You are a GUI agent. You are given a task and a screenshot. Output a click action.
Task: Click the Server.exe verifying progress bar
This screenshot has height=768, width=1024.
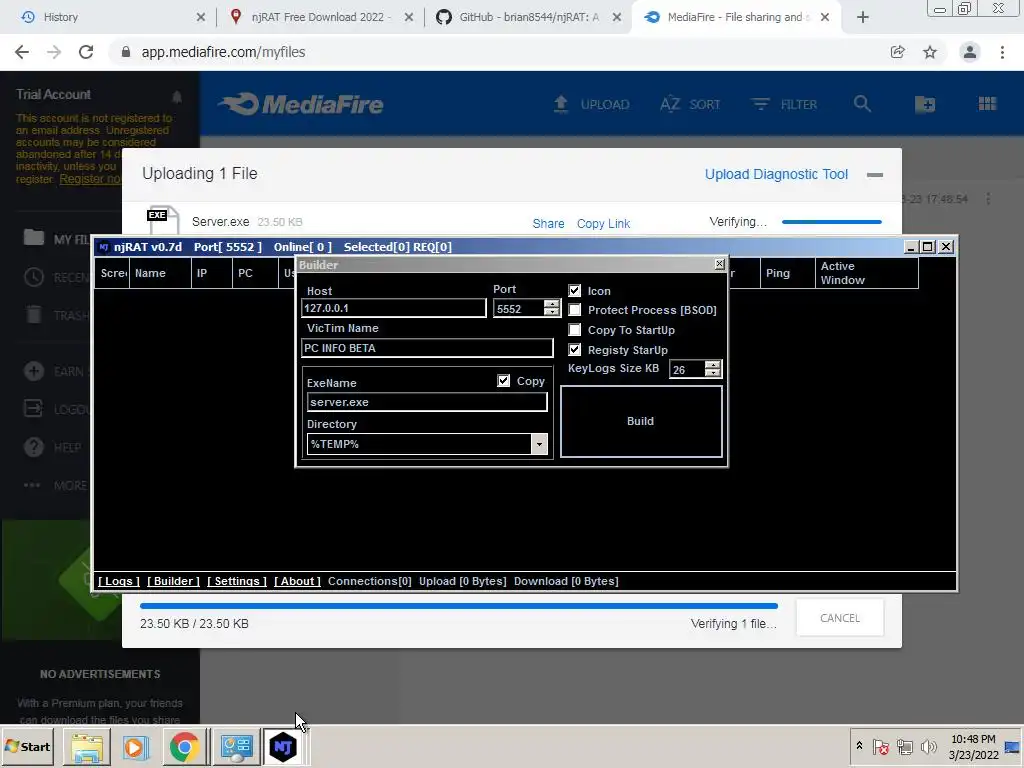click(x=831, y=222)
